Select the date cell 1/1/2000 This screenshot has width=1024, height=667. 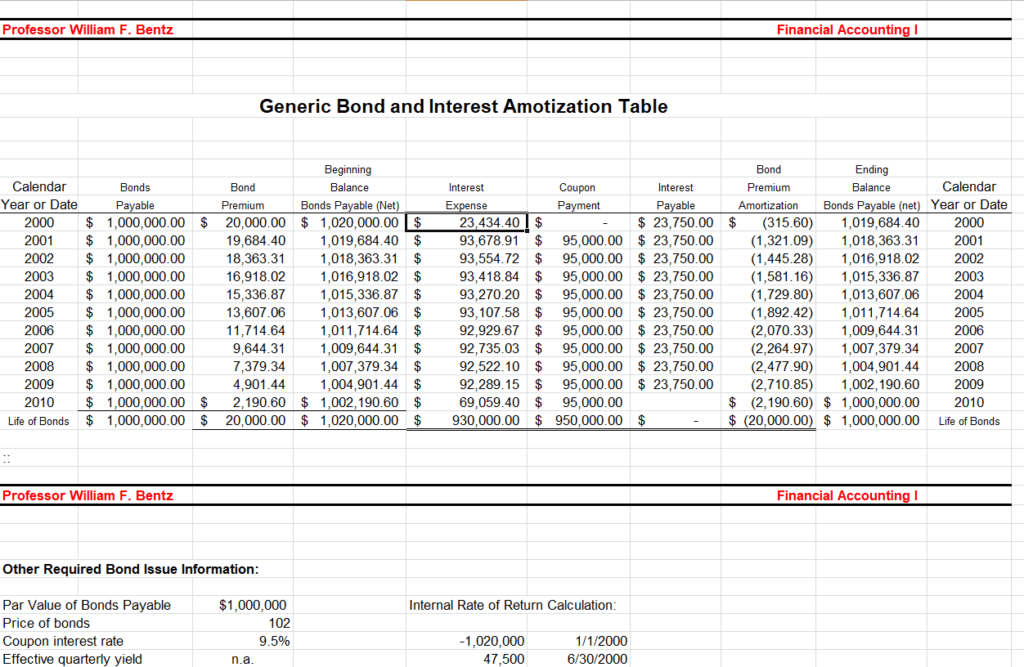pyautogui.click(x=578, y=642)
